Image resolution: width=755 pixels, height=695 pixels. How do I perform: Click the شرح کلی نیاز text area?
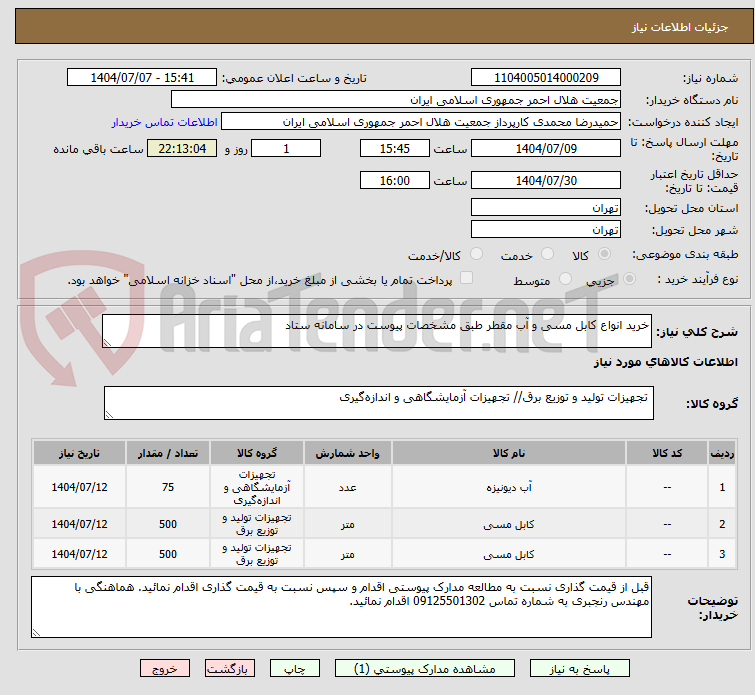(377, 331)
